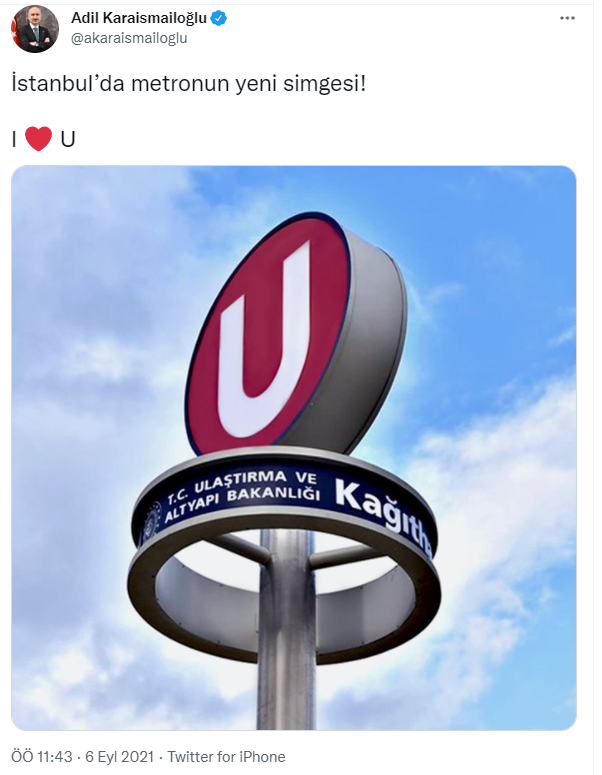Click the ÖÖ 11:43 timestamp
Viewport: 602px width, 775px height.
tap(42, 757)
